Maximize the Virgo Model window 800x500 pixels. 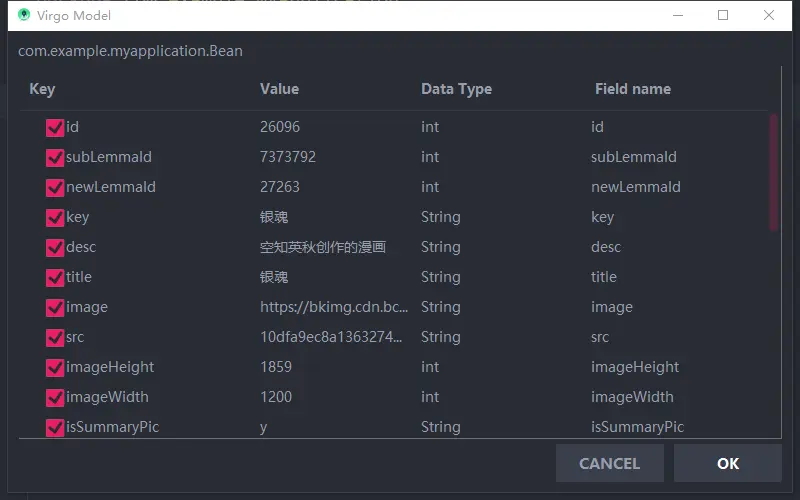[723, 15]
